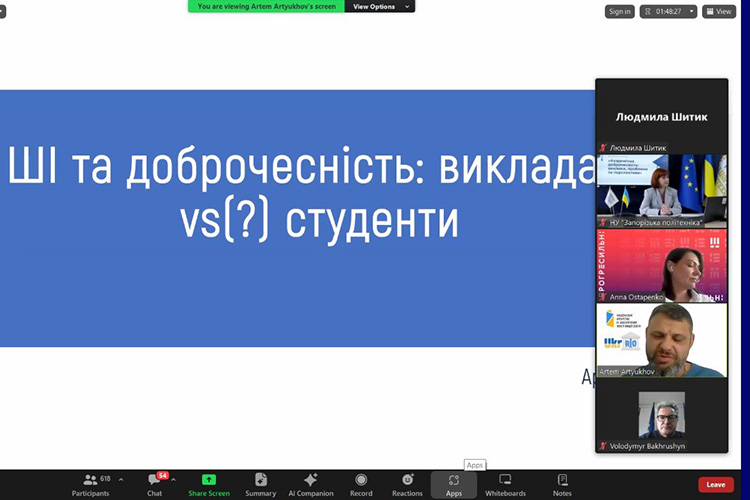Viewport: 750px width, 500px height.
Task: Launch the AI Companion
Action: click(x=310, y=484)
